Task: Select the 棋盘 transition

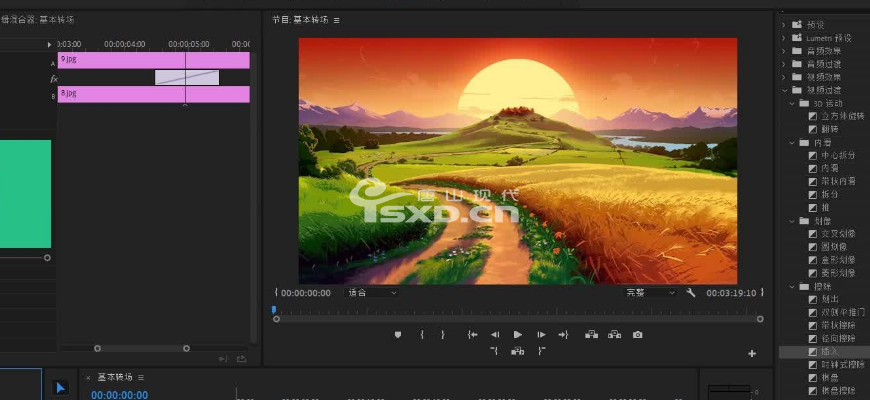Action: (x=829, y=378)
